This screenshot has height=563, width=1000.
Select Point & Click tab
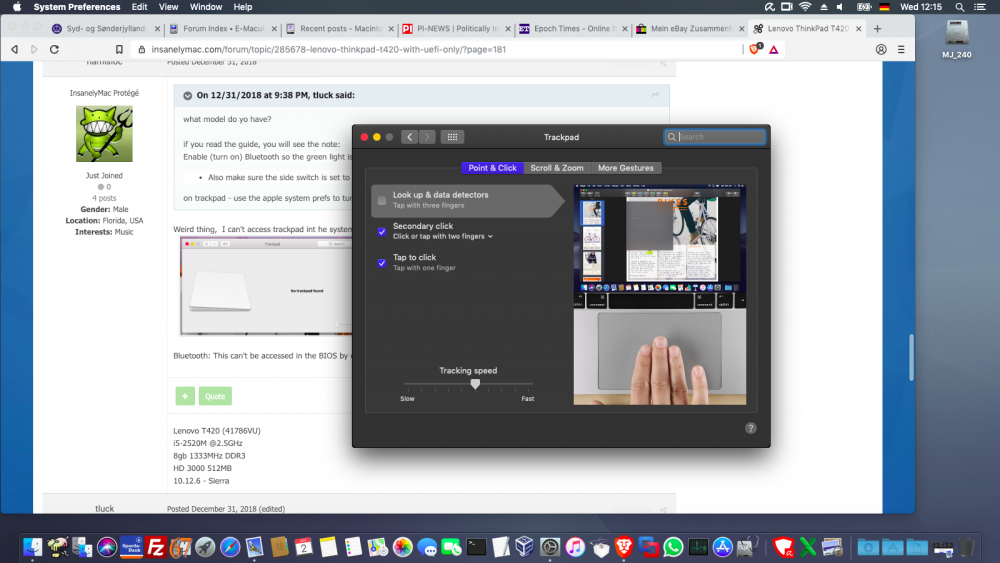click(x=492, y=168)
